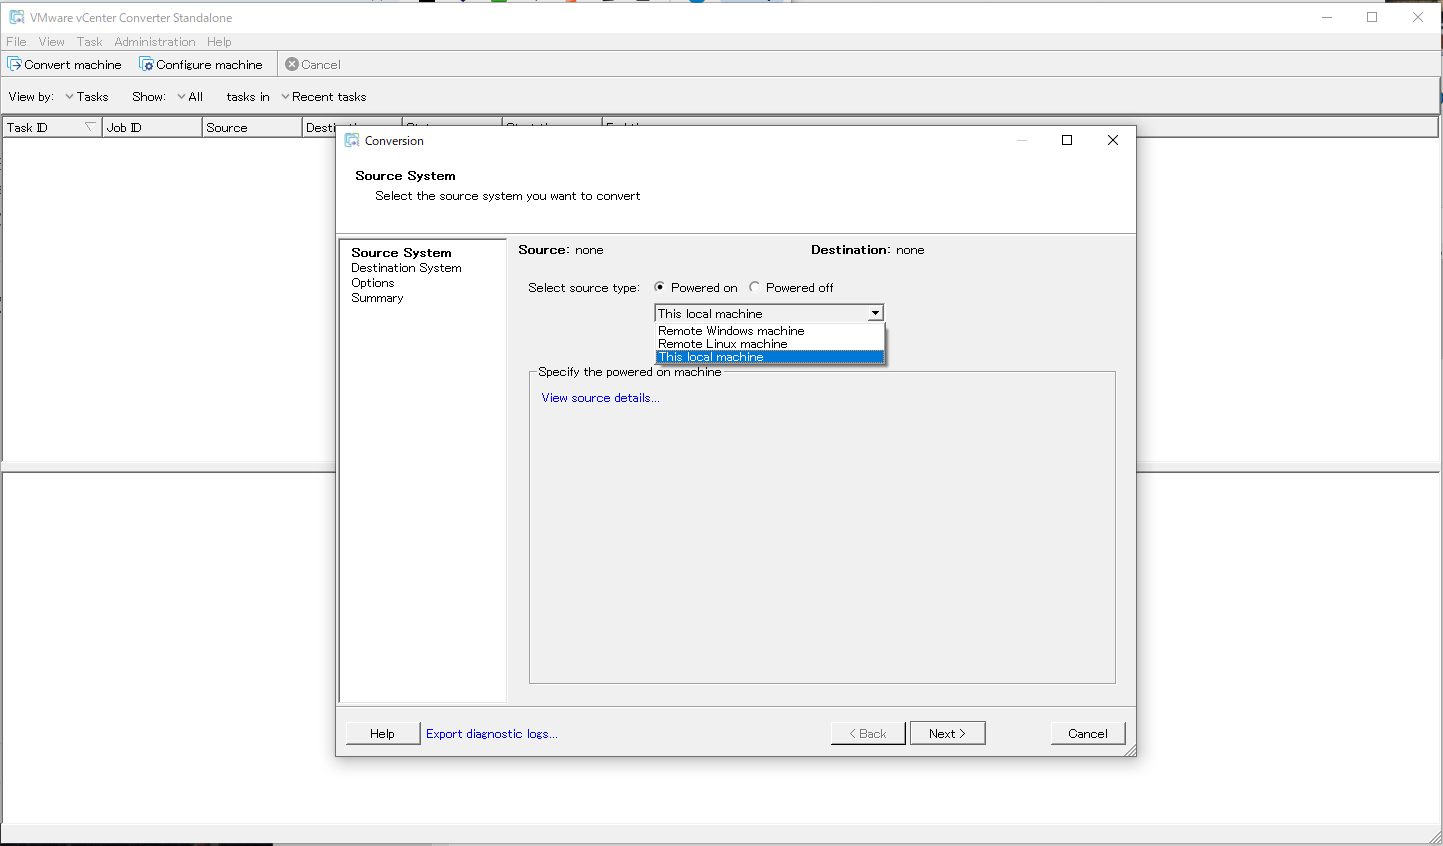This screenshot has height=846, width=1443.
Task: Select the Powered off radio button
Action: pos(755,287)
